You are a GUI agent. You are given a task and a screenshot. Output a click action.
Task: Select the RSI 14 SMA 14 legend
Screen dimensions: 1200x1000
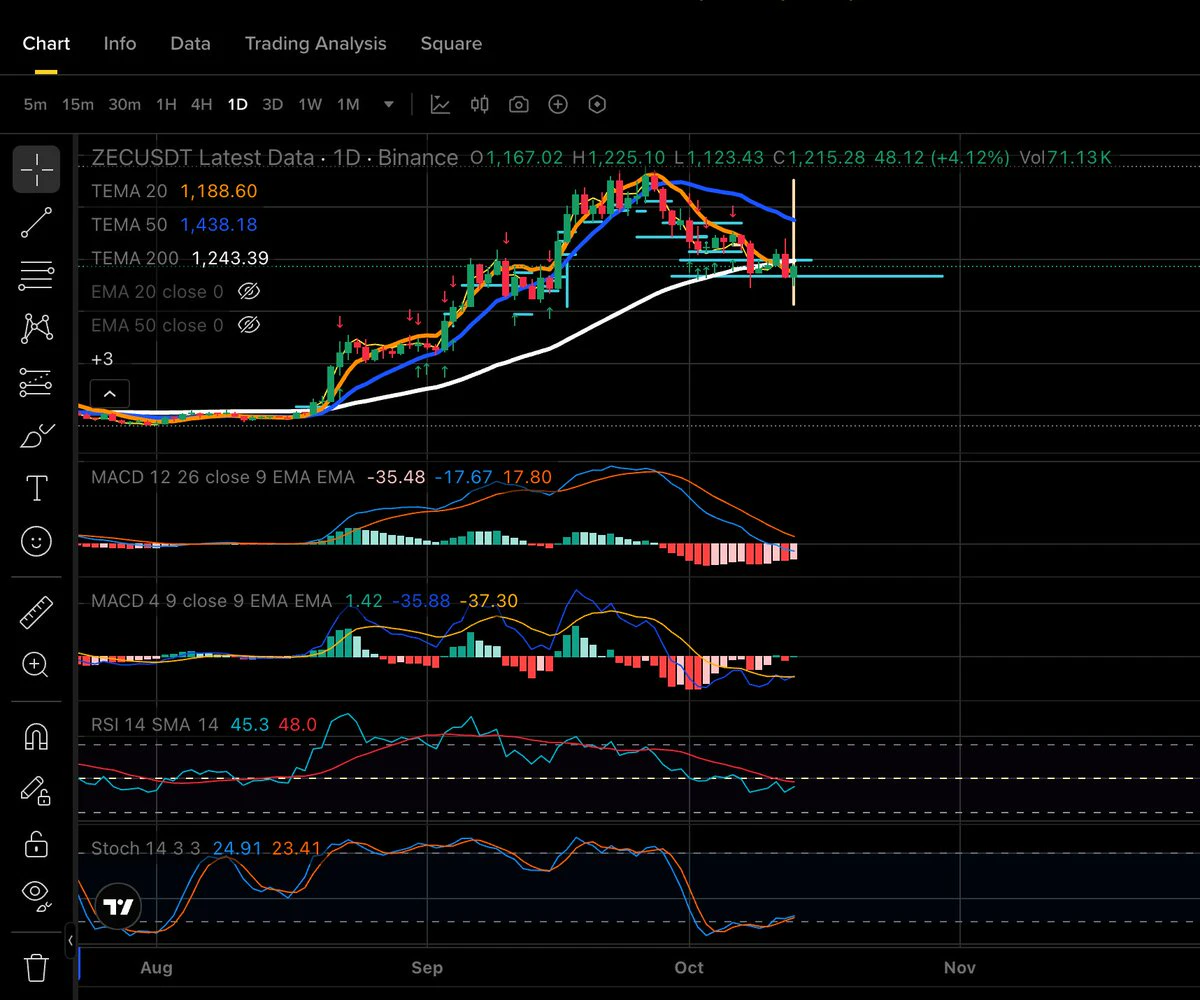(155, 724)
